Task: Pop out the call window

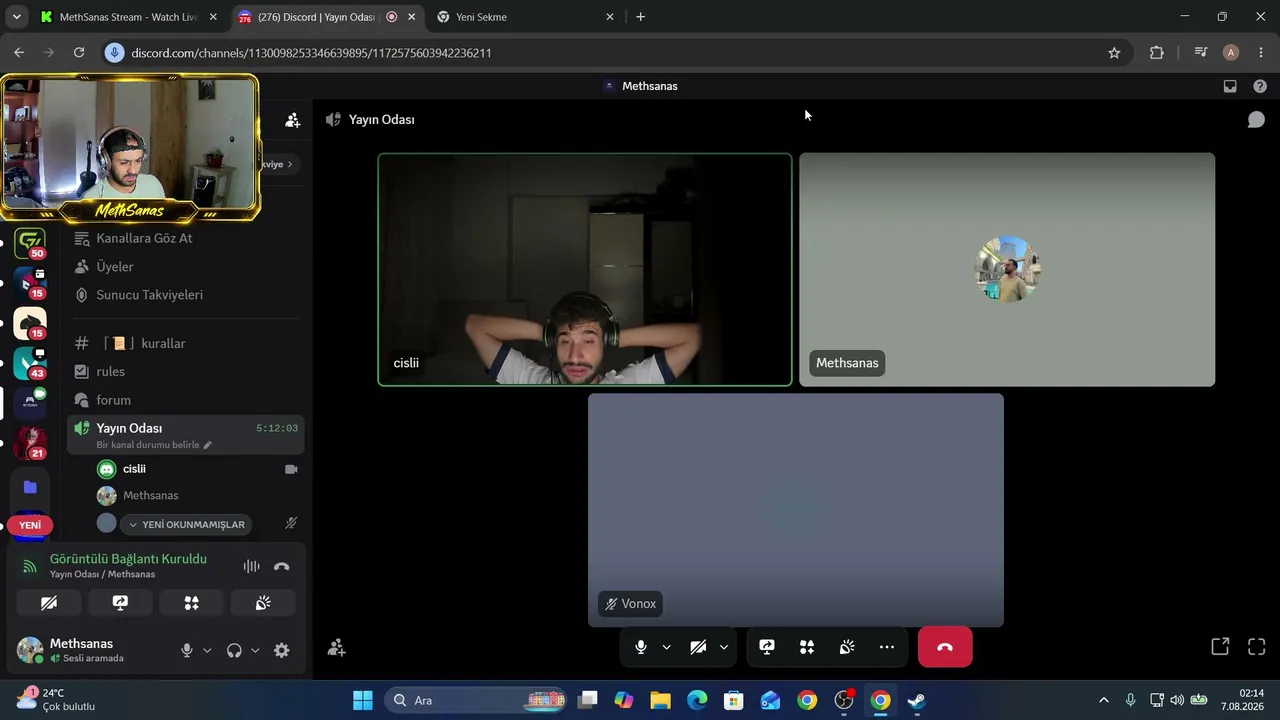Action: [x=1220, y=647]
